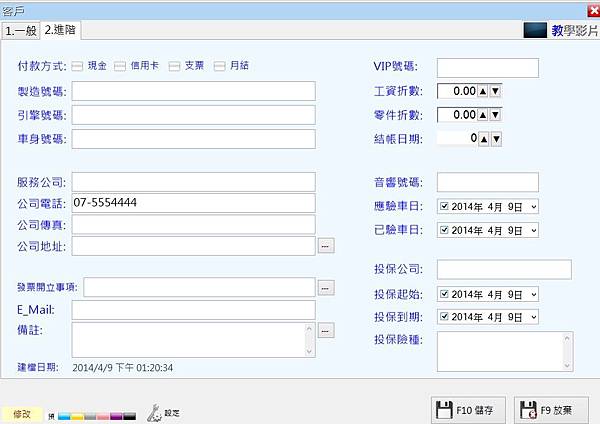The image size is (600, 424).
Task: Click the F9 放棄 discard disk icon
Action: point(528,411)
